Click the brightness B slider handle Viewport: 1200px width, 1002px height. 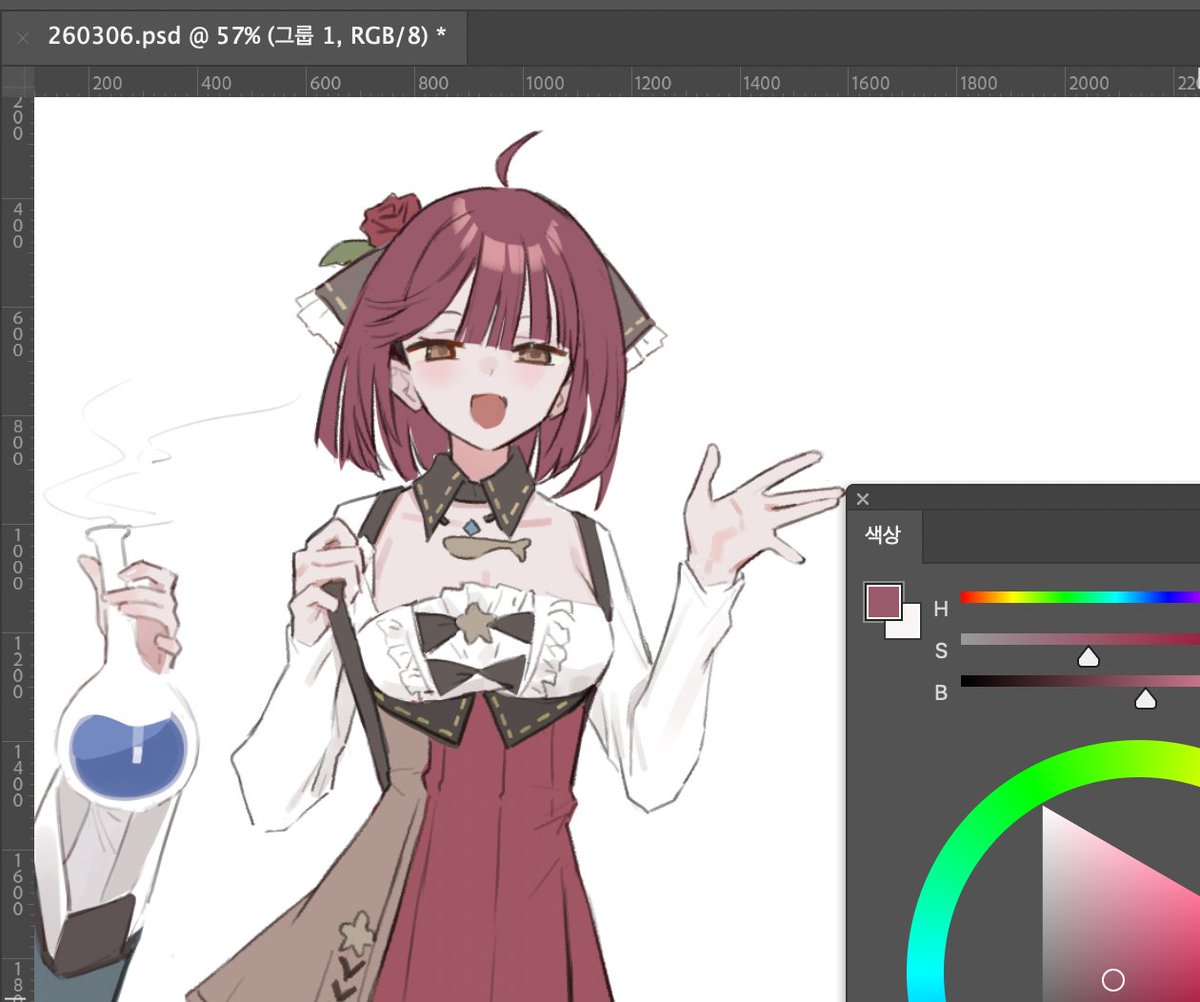point(1146,699)
